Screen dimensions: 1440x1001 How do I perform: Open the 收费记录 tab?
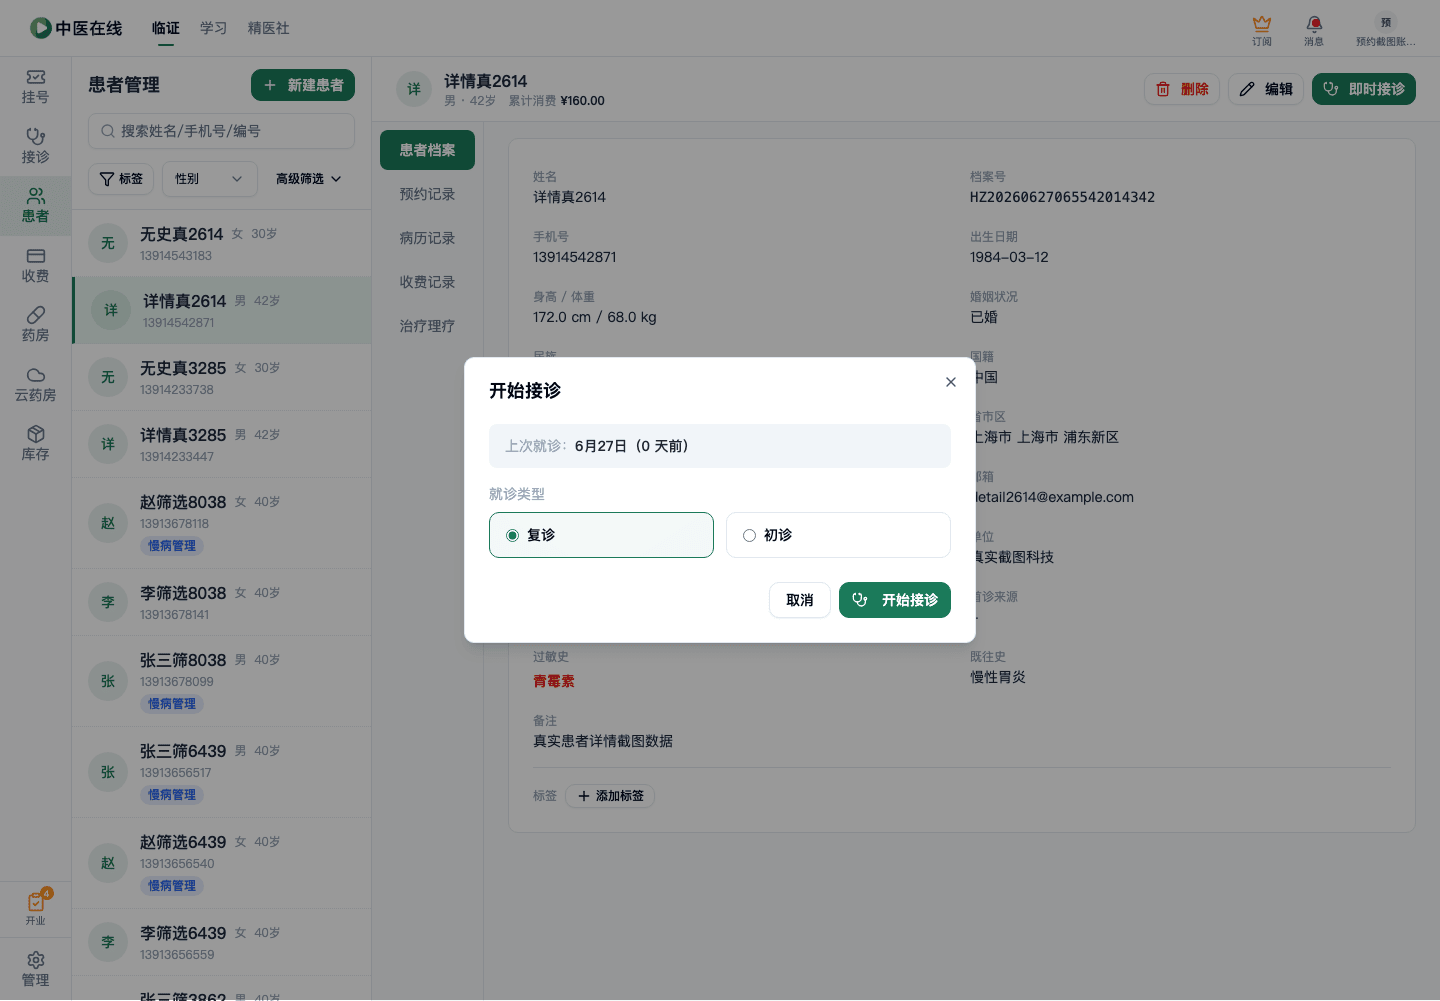[428, 282]
